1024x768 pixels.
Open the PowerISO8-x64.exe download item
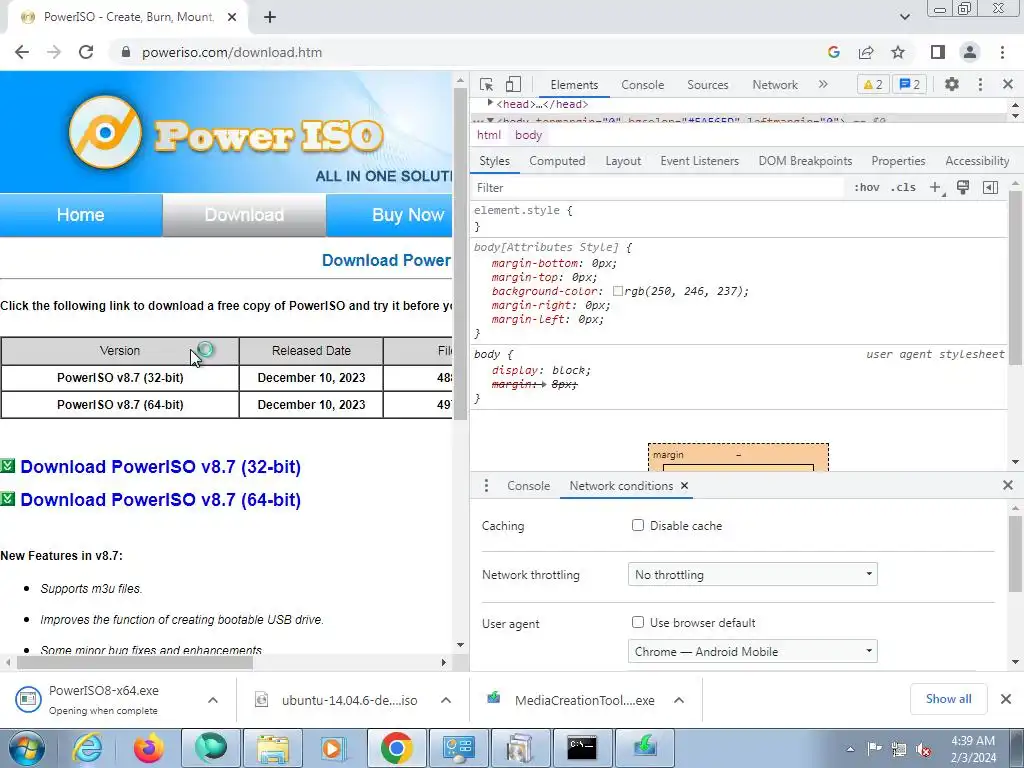(x=104, y=699)
